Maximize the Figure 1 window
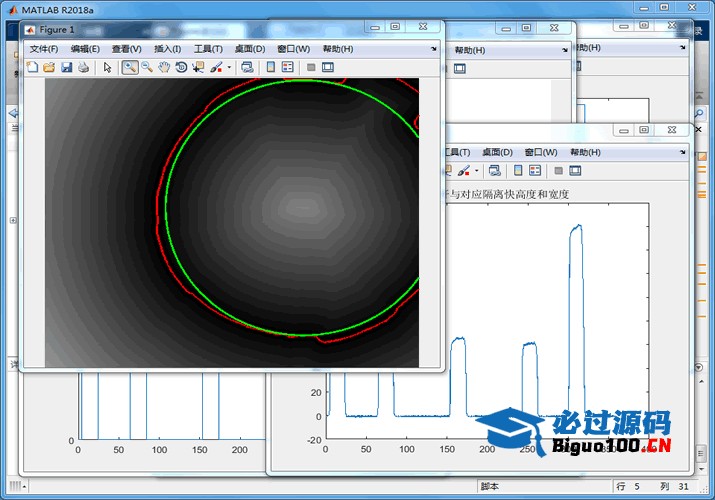Screen dimensions: 715x500 395,28
